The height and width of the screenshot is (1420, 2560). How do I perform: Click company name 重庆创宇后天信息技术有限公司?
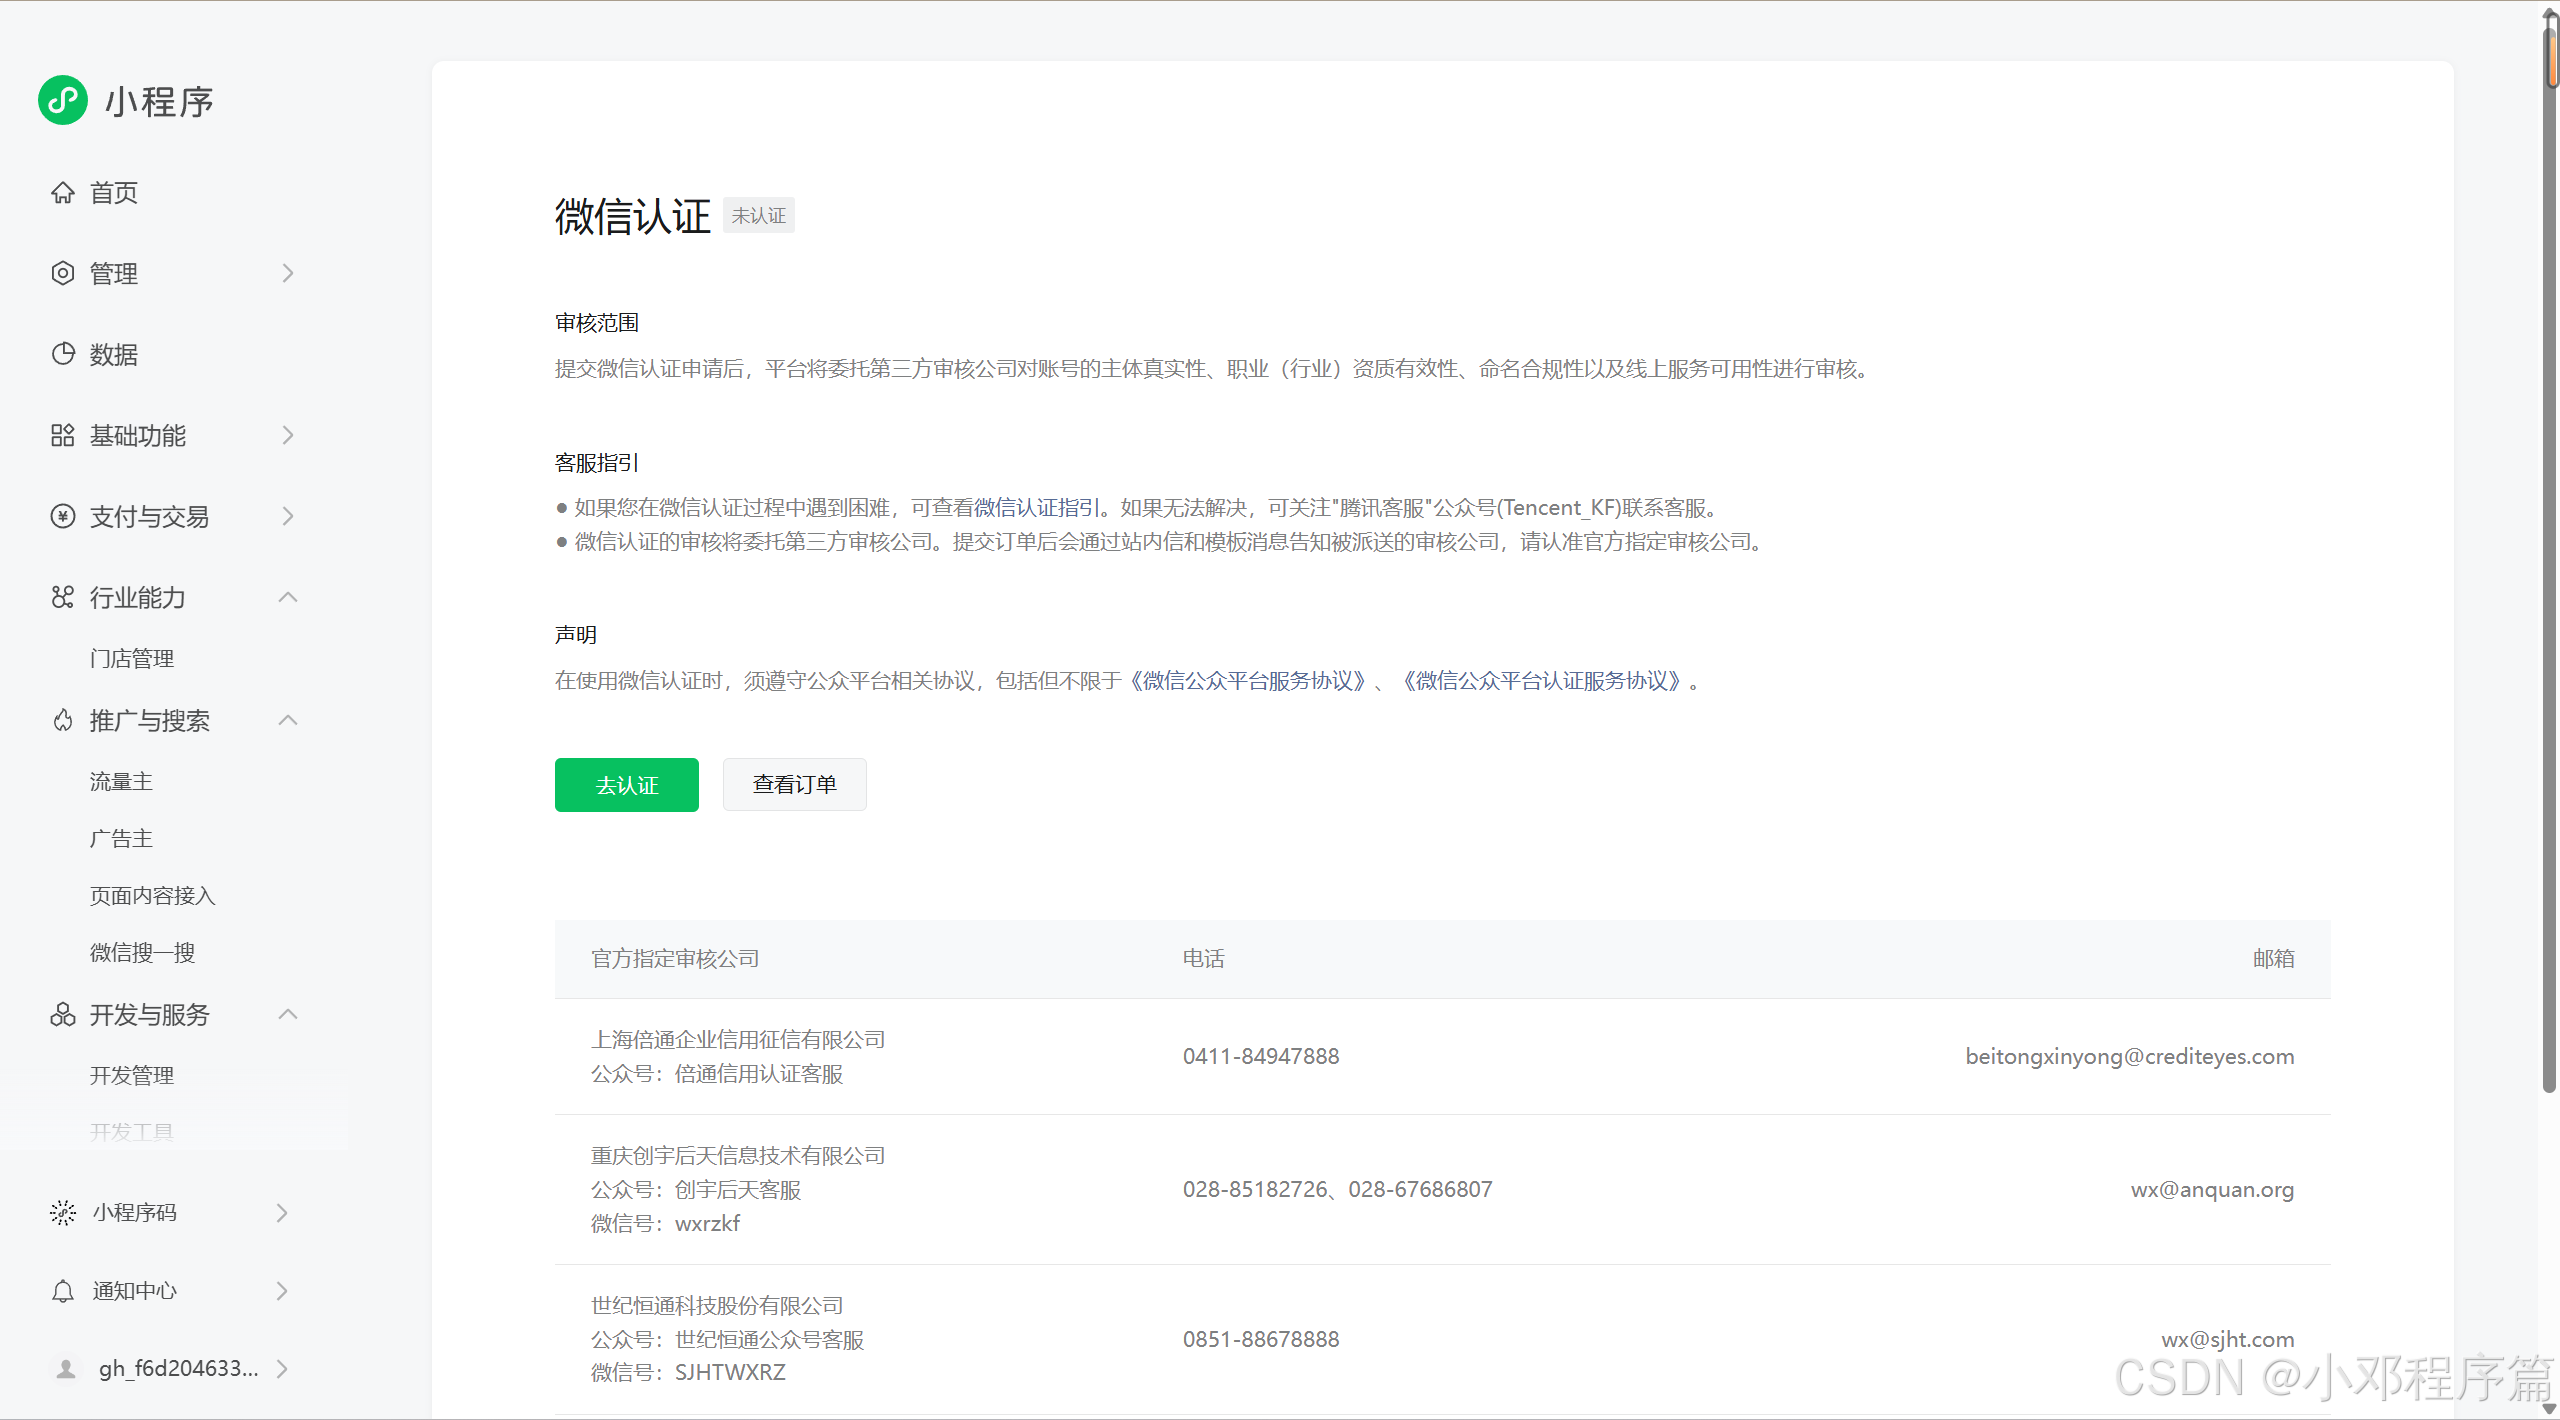(738, 1156)
